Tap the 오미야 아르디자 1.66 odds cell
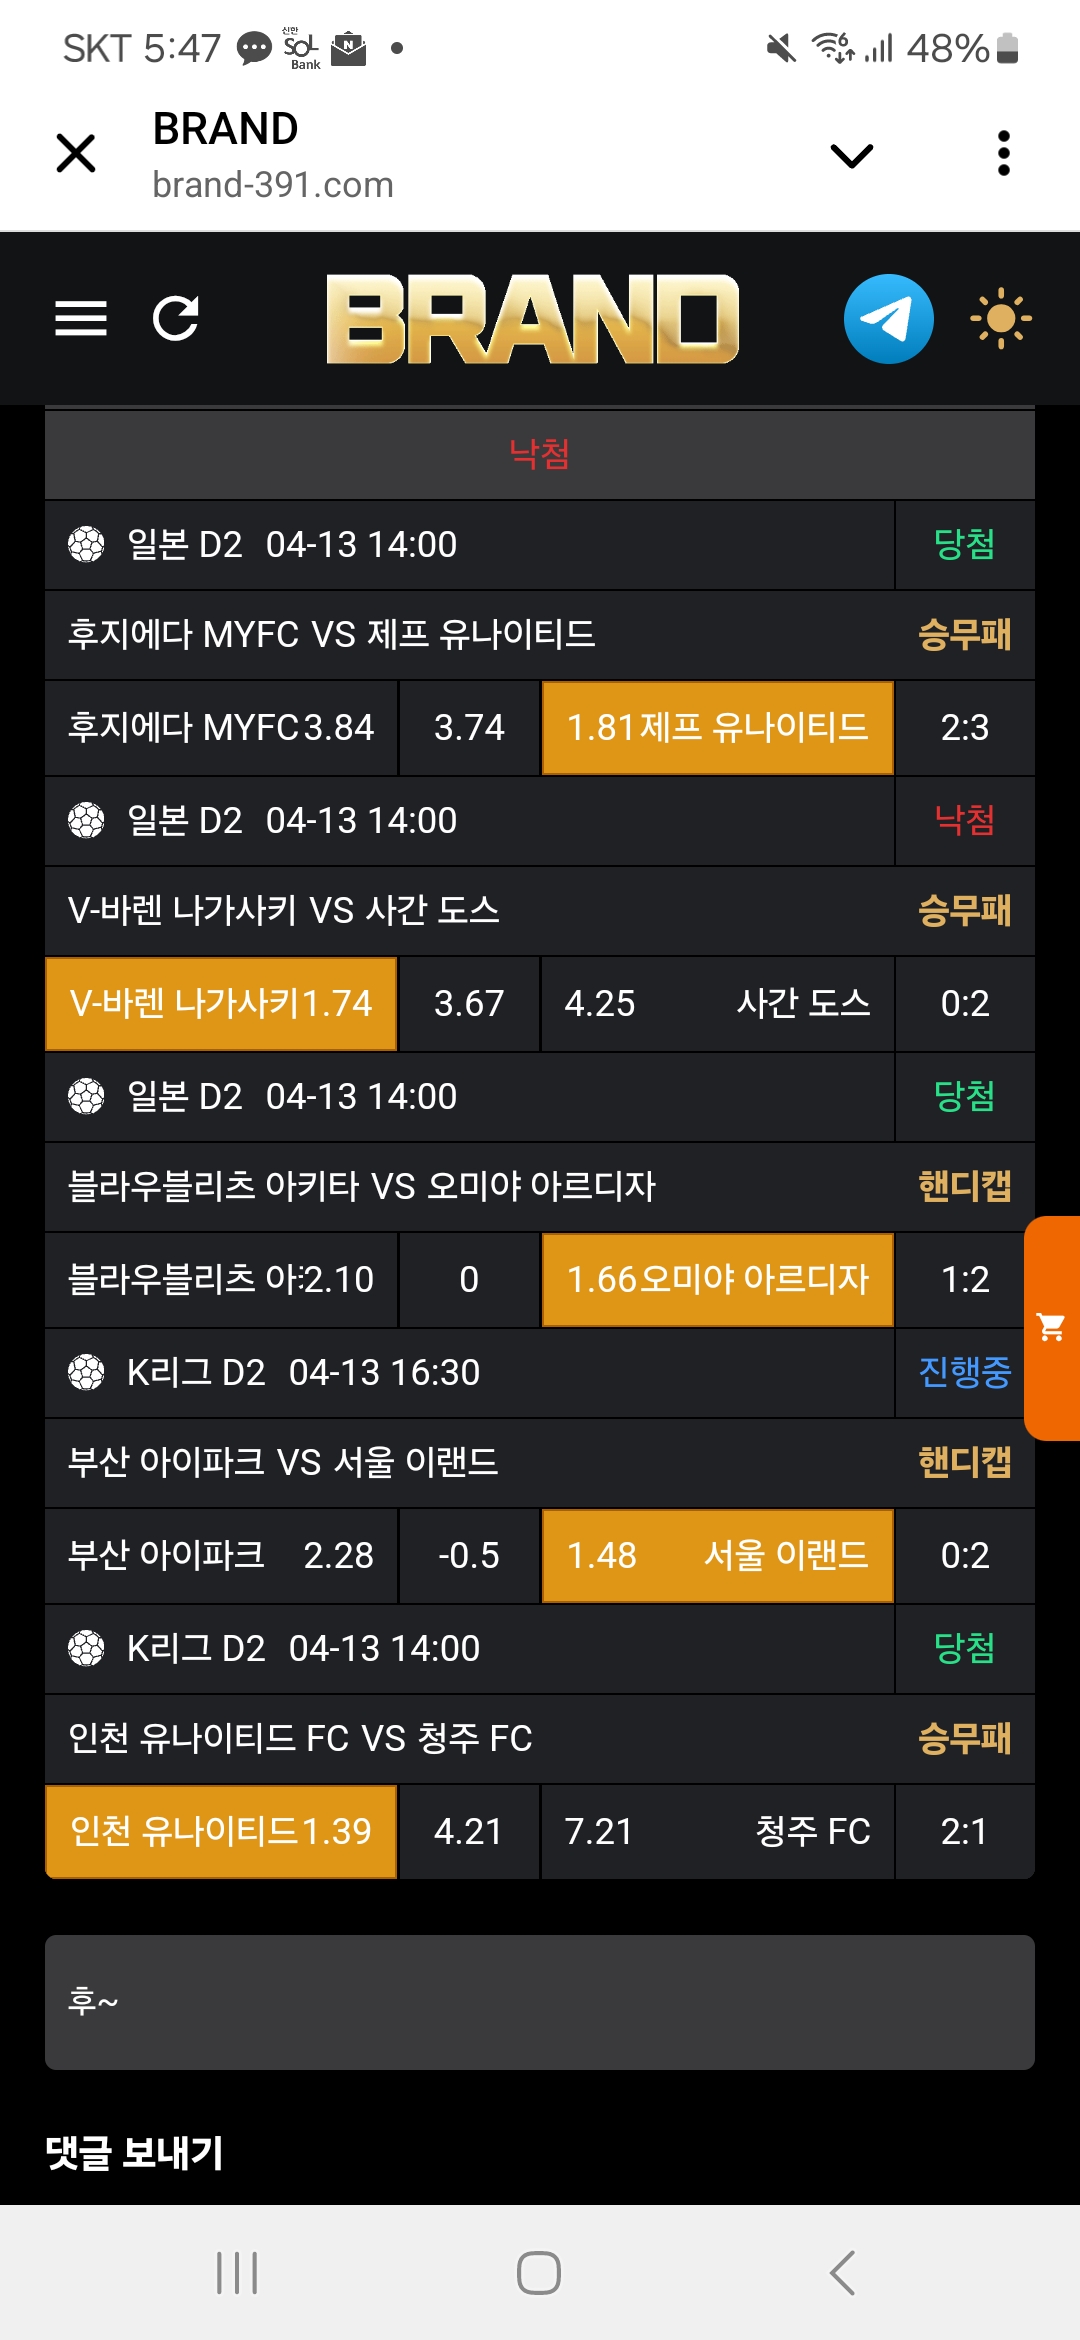 [717, 1280]
